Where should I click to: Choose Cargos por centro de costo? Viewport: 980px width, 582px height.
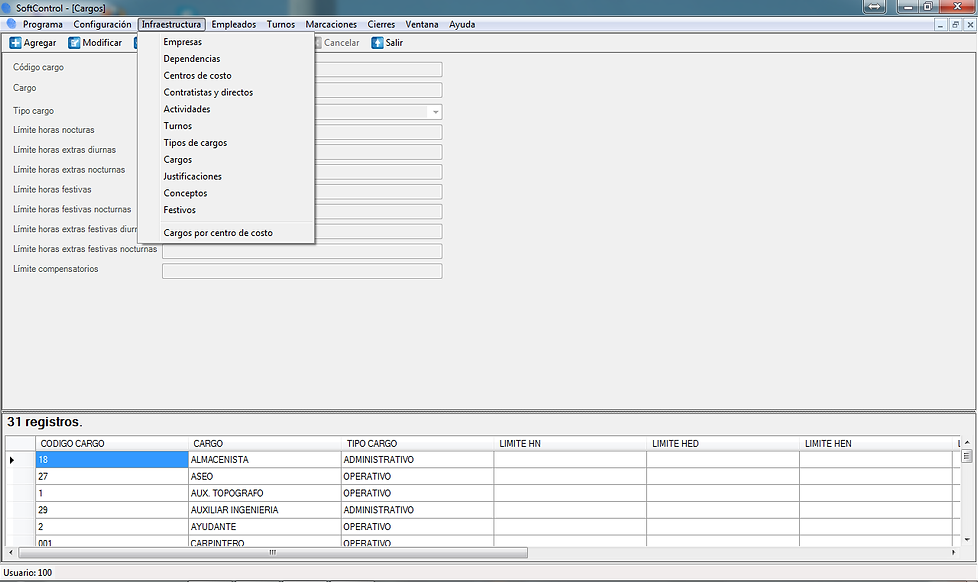[x=226, y=233]
